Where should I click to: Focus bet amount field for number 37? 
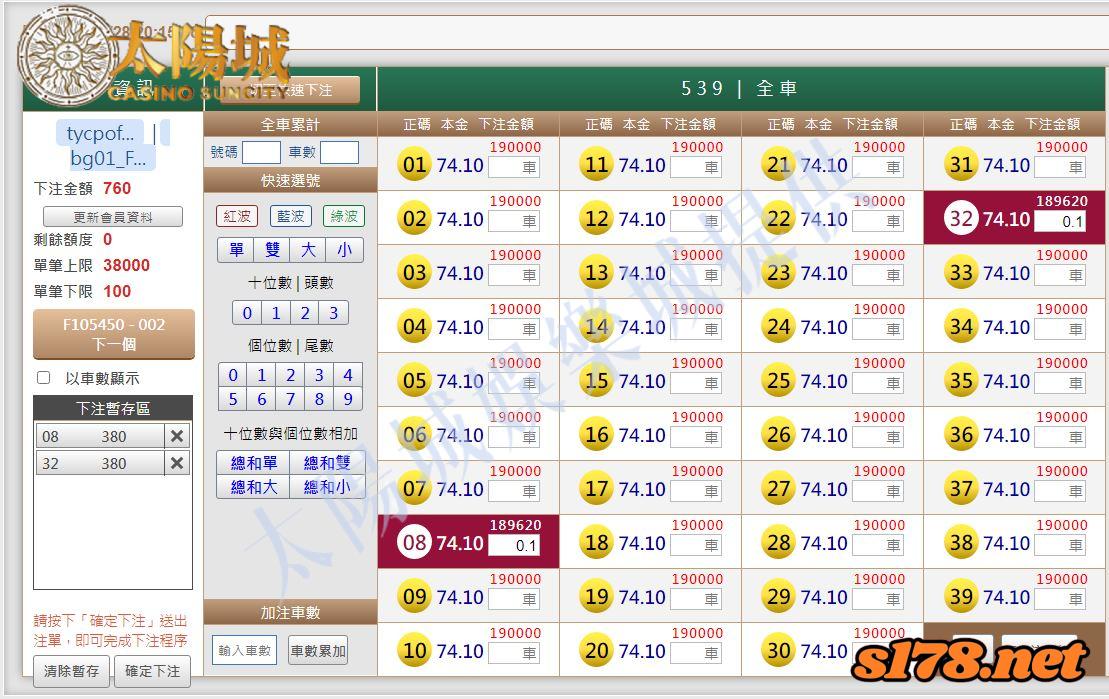tap(1060, 492)
